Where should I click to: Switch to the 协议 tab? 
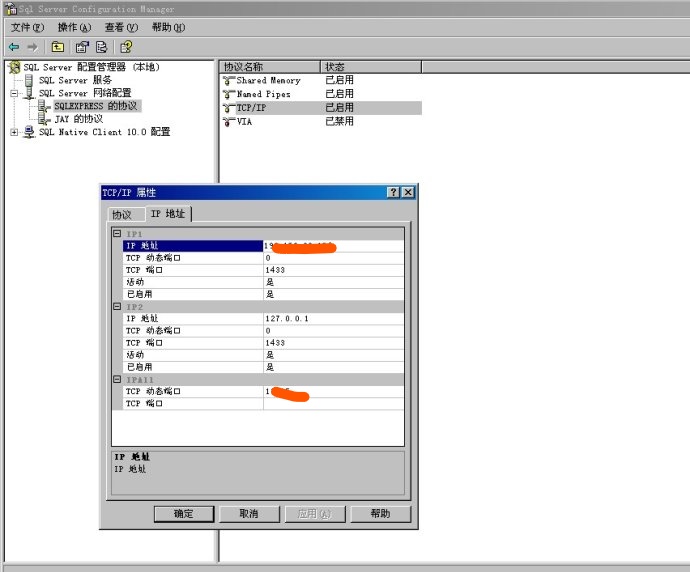point(121,215)
